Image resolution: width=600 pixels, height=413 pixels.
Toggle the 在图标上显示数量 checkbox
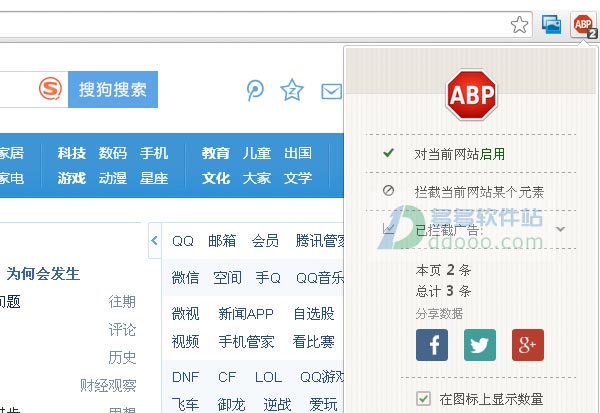click(423, 398)
